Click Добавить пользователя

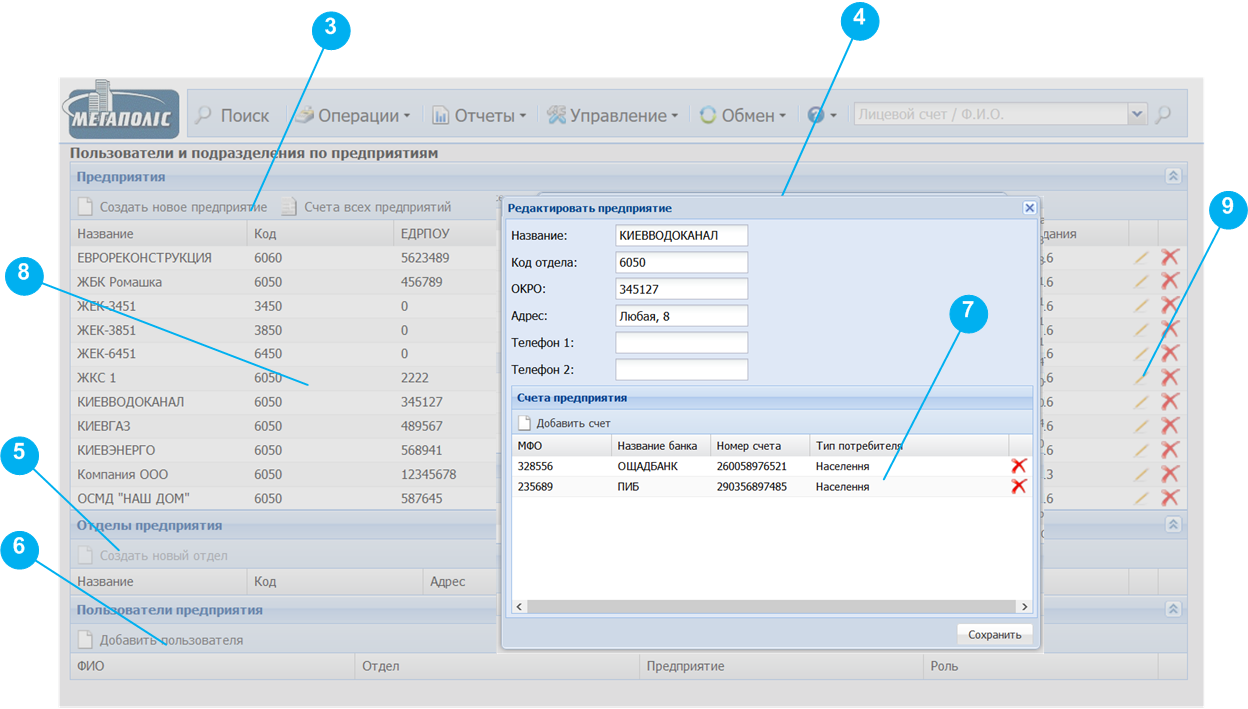pos(160,640)
